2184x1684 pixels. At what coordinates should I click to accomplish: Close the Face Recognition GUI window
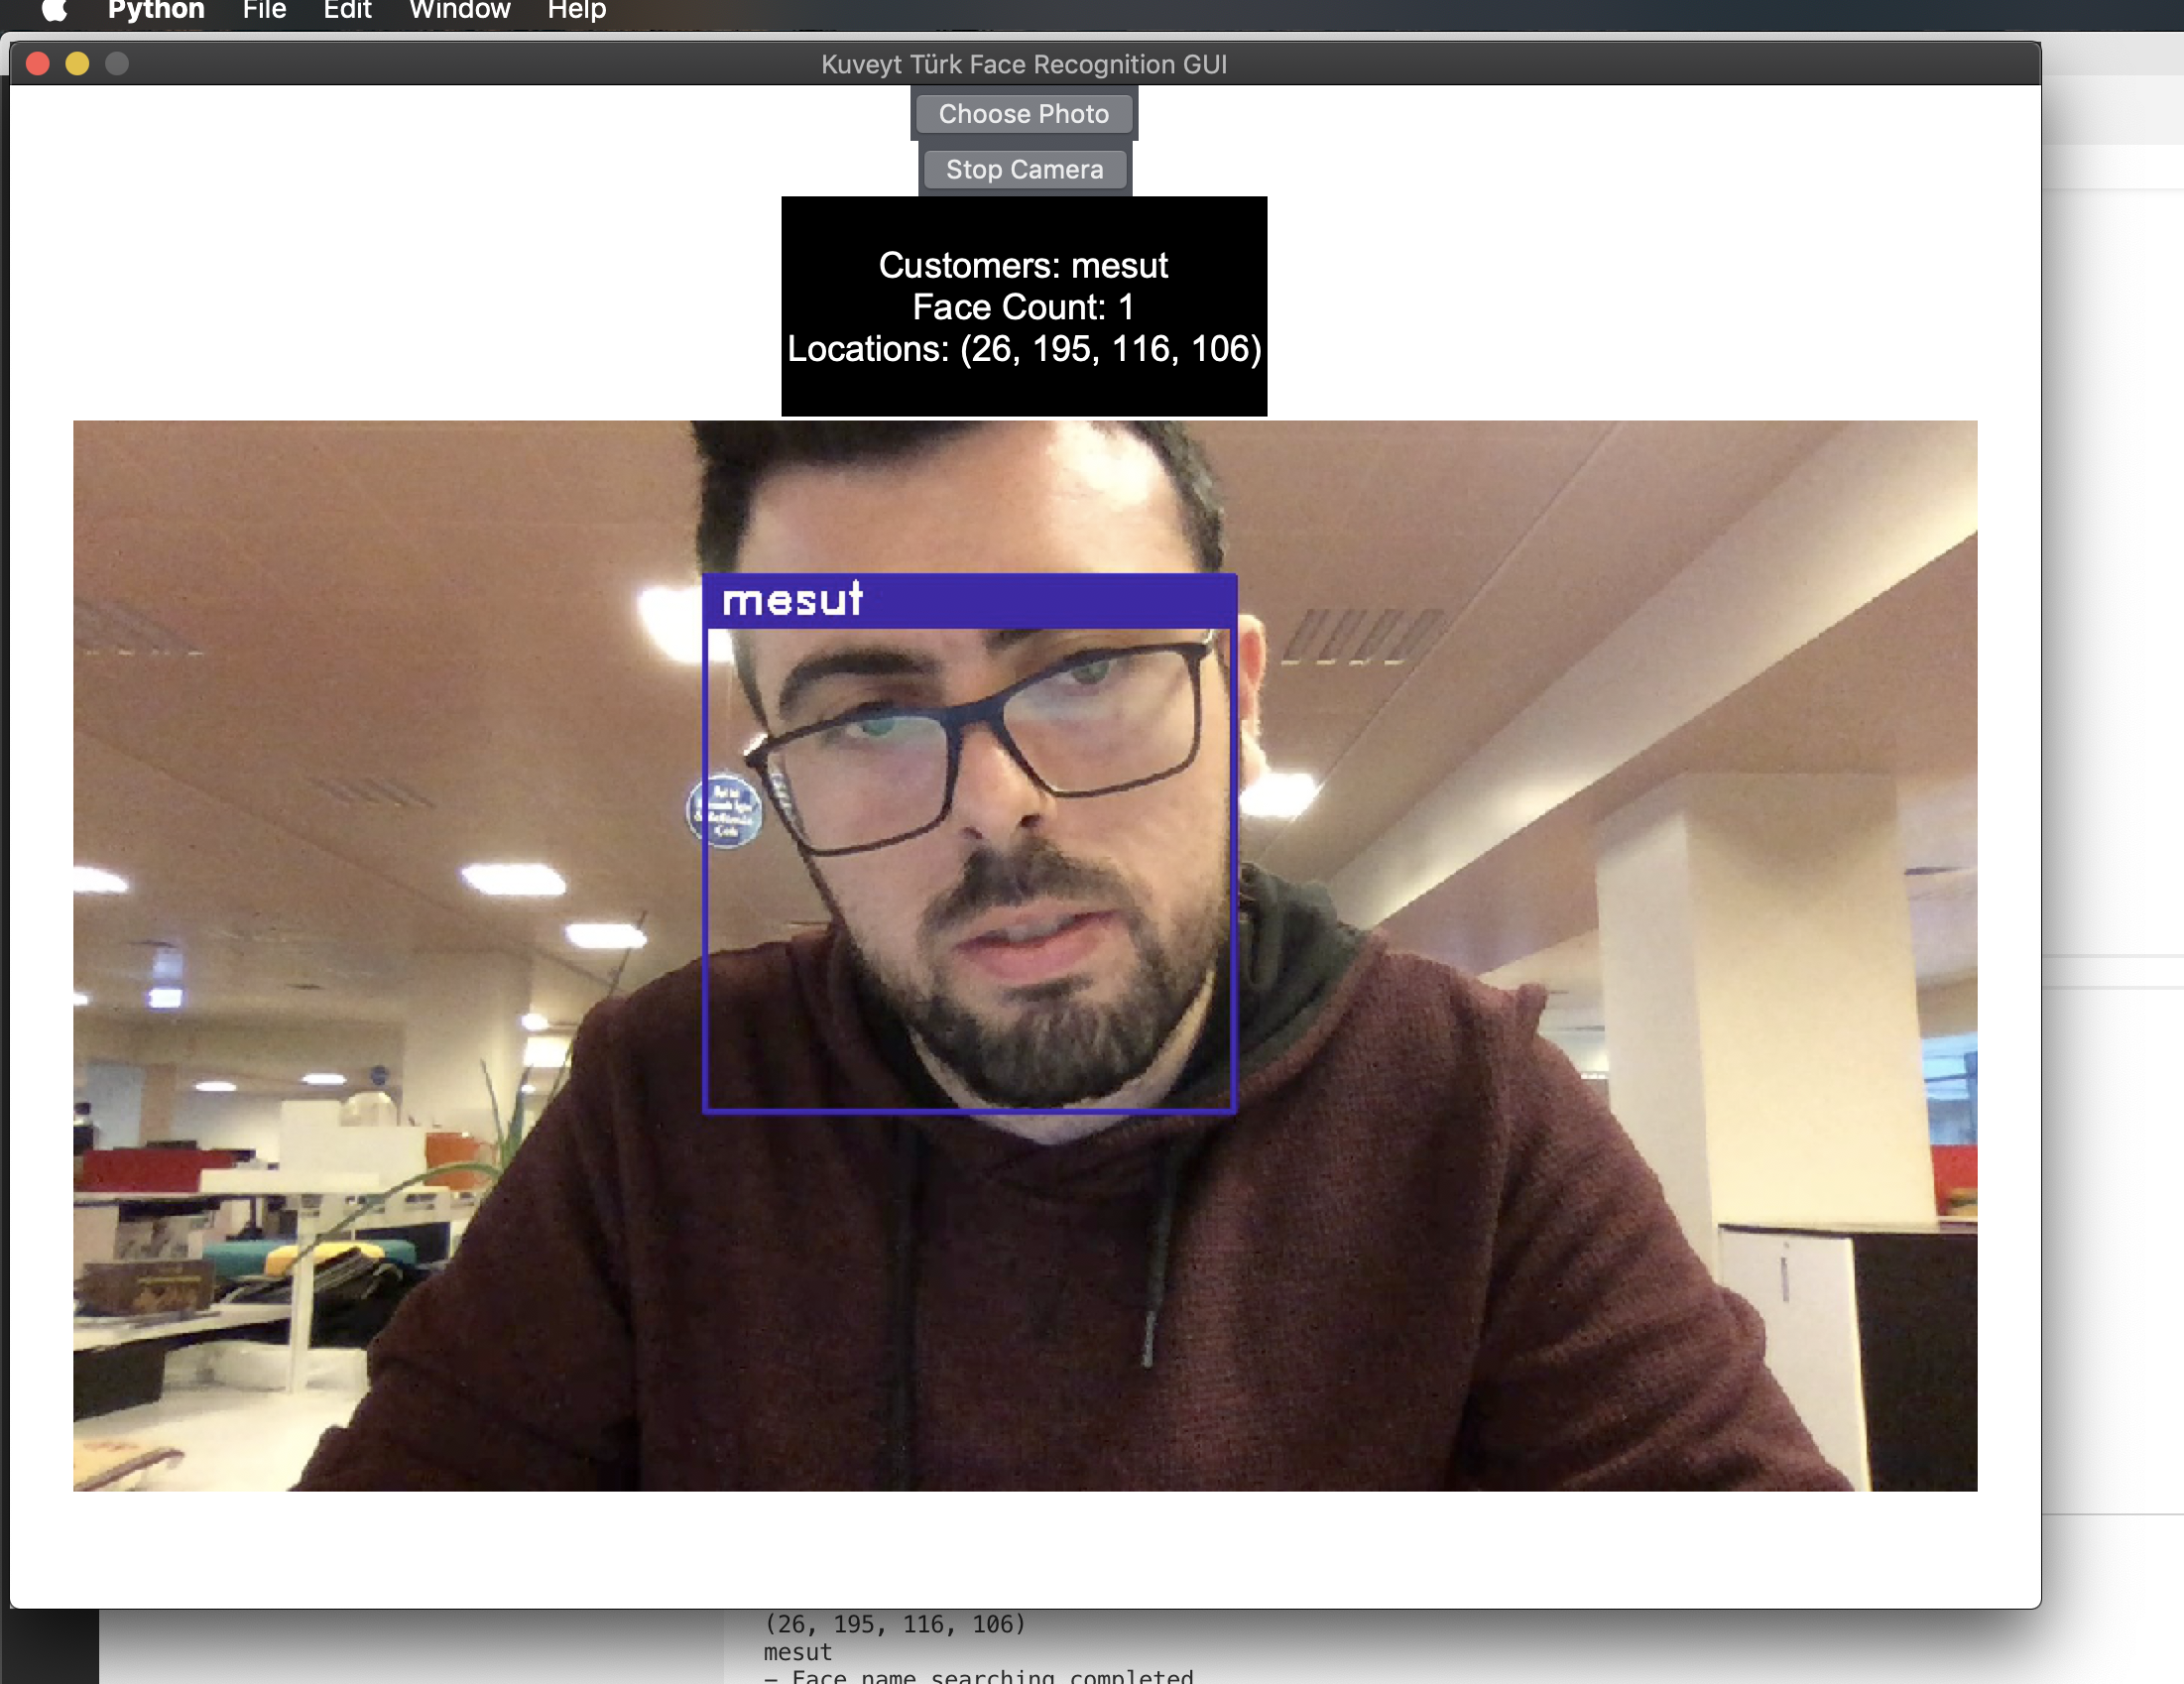(38, 64)
